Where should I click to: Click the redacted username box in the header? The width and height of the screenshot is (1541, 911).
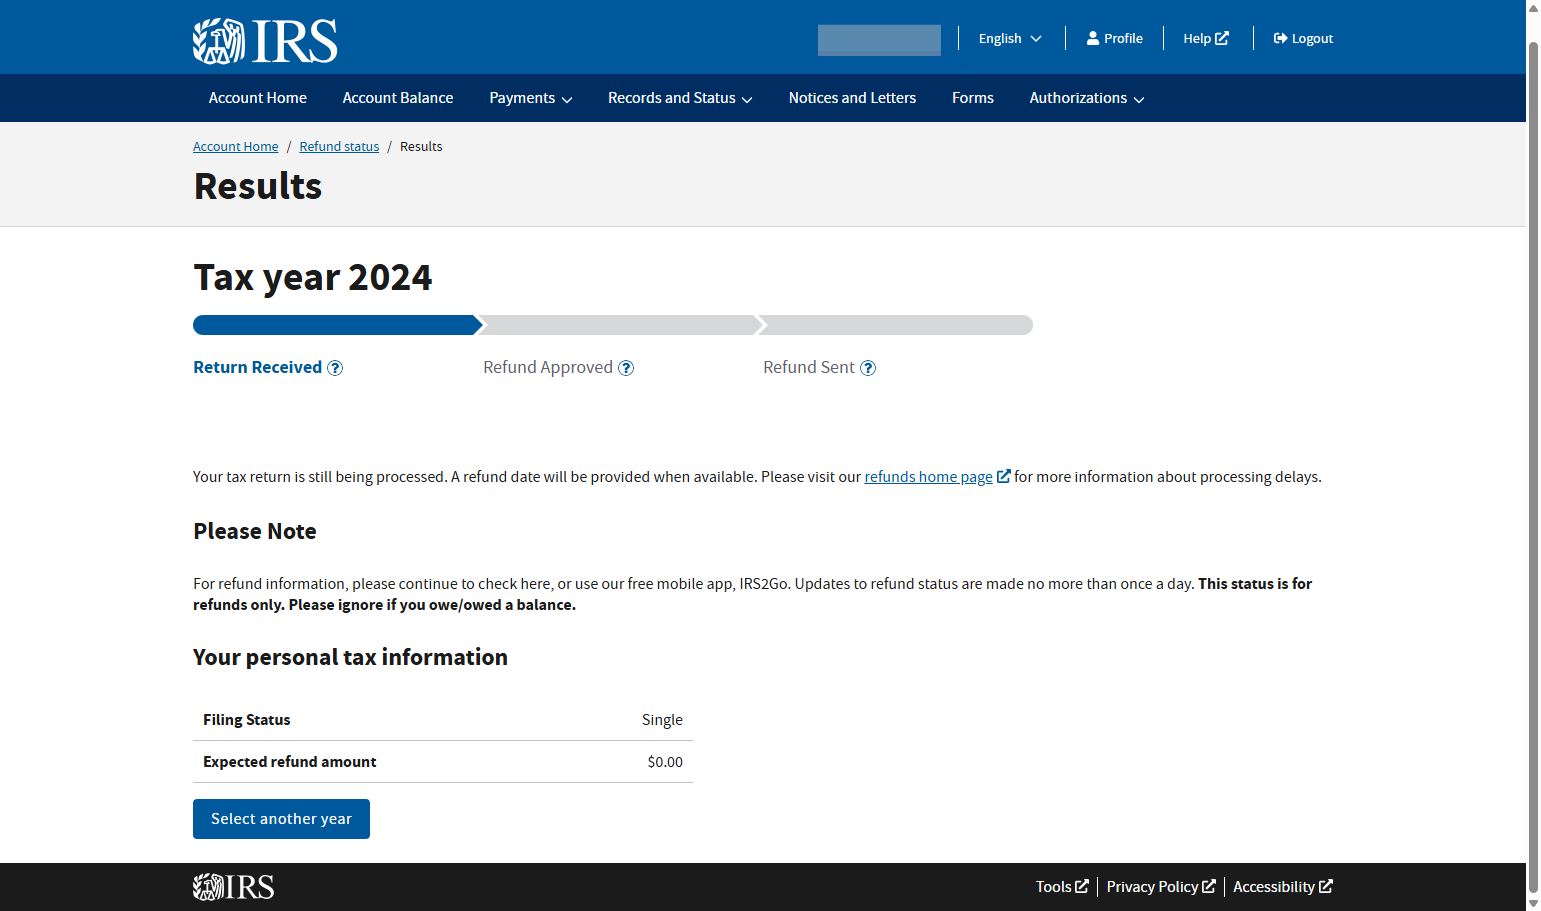coord(879,40)
